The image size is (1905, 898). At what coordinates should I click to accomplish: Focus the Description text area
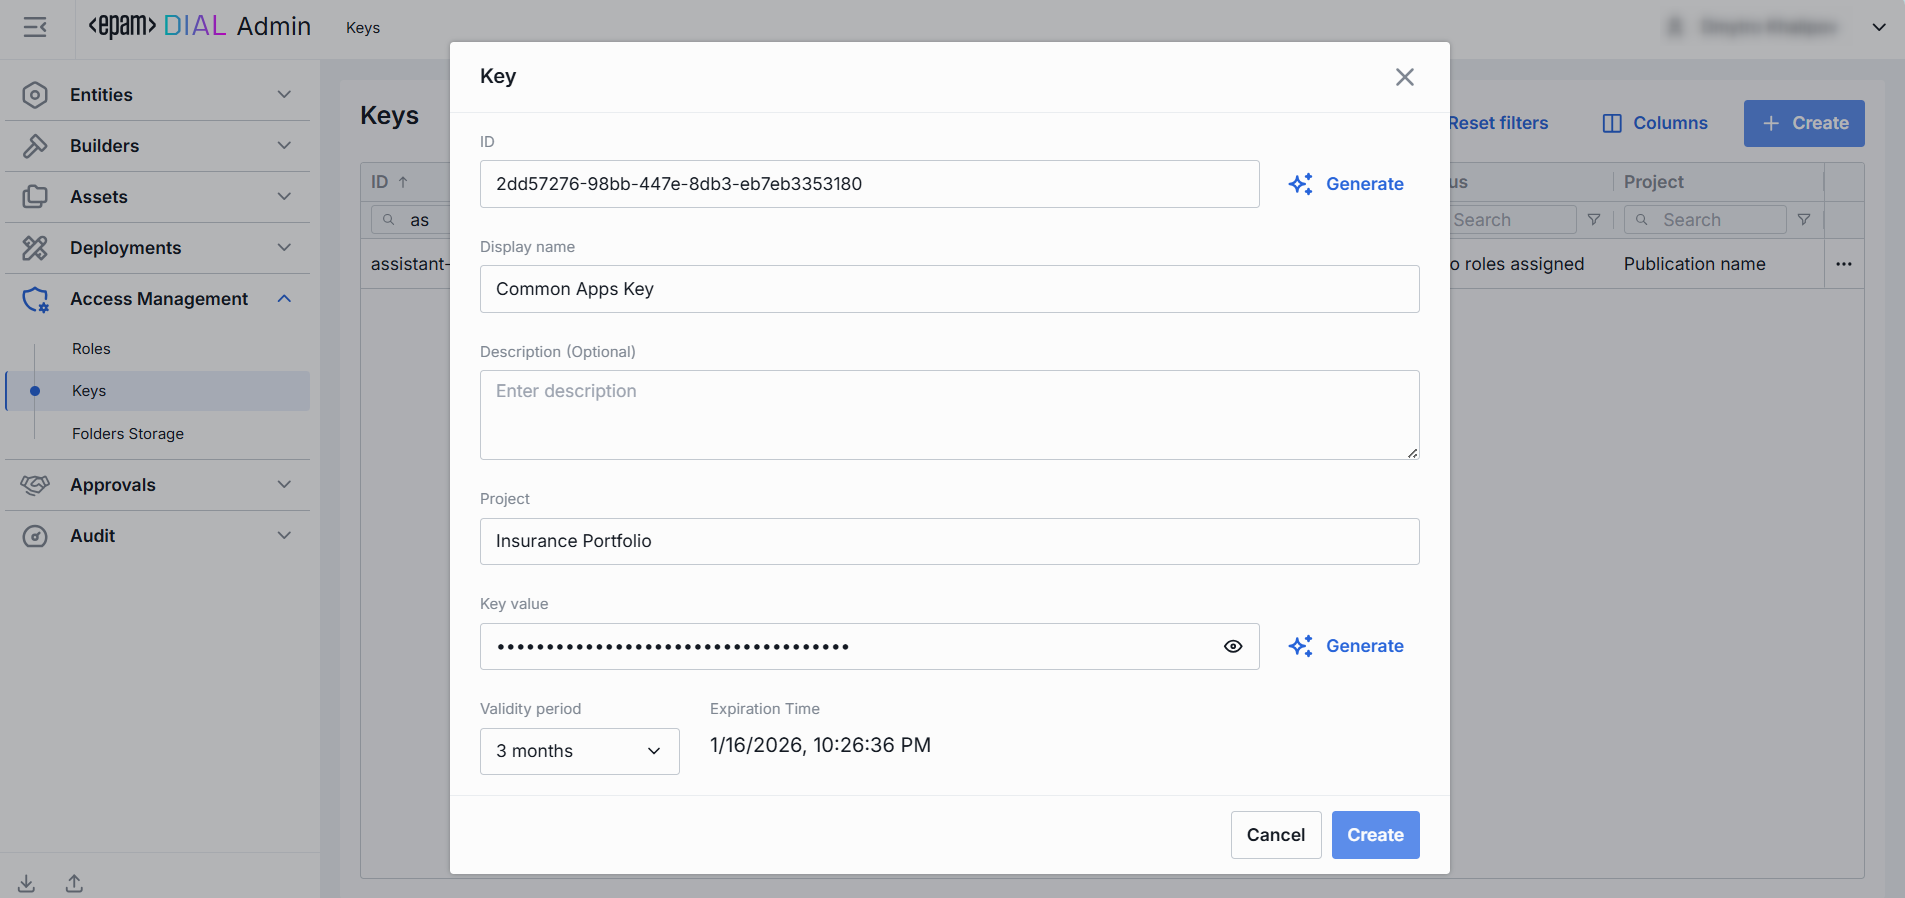click(949, 415)
